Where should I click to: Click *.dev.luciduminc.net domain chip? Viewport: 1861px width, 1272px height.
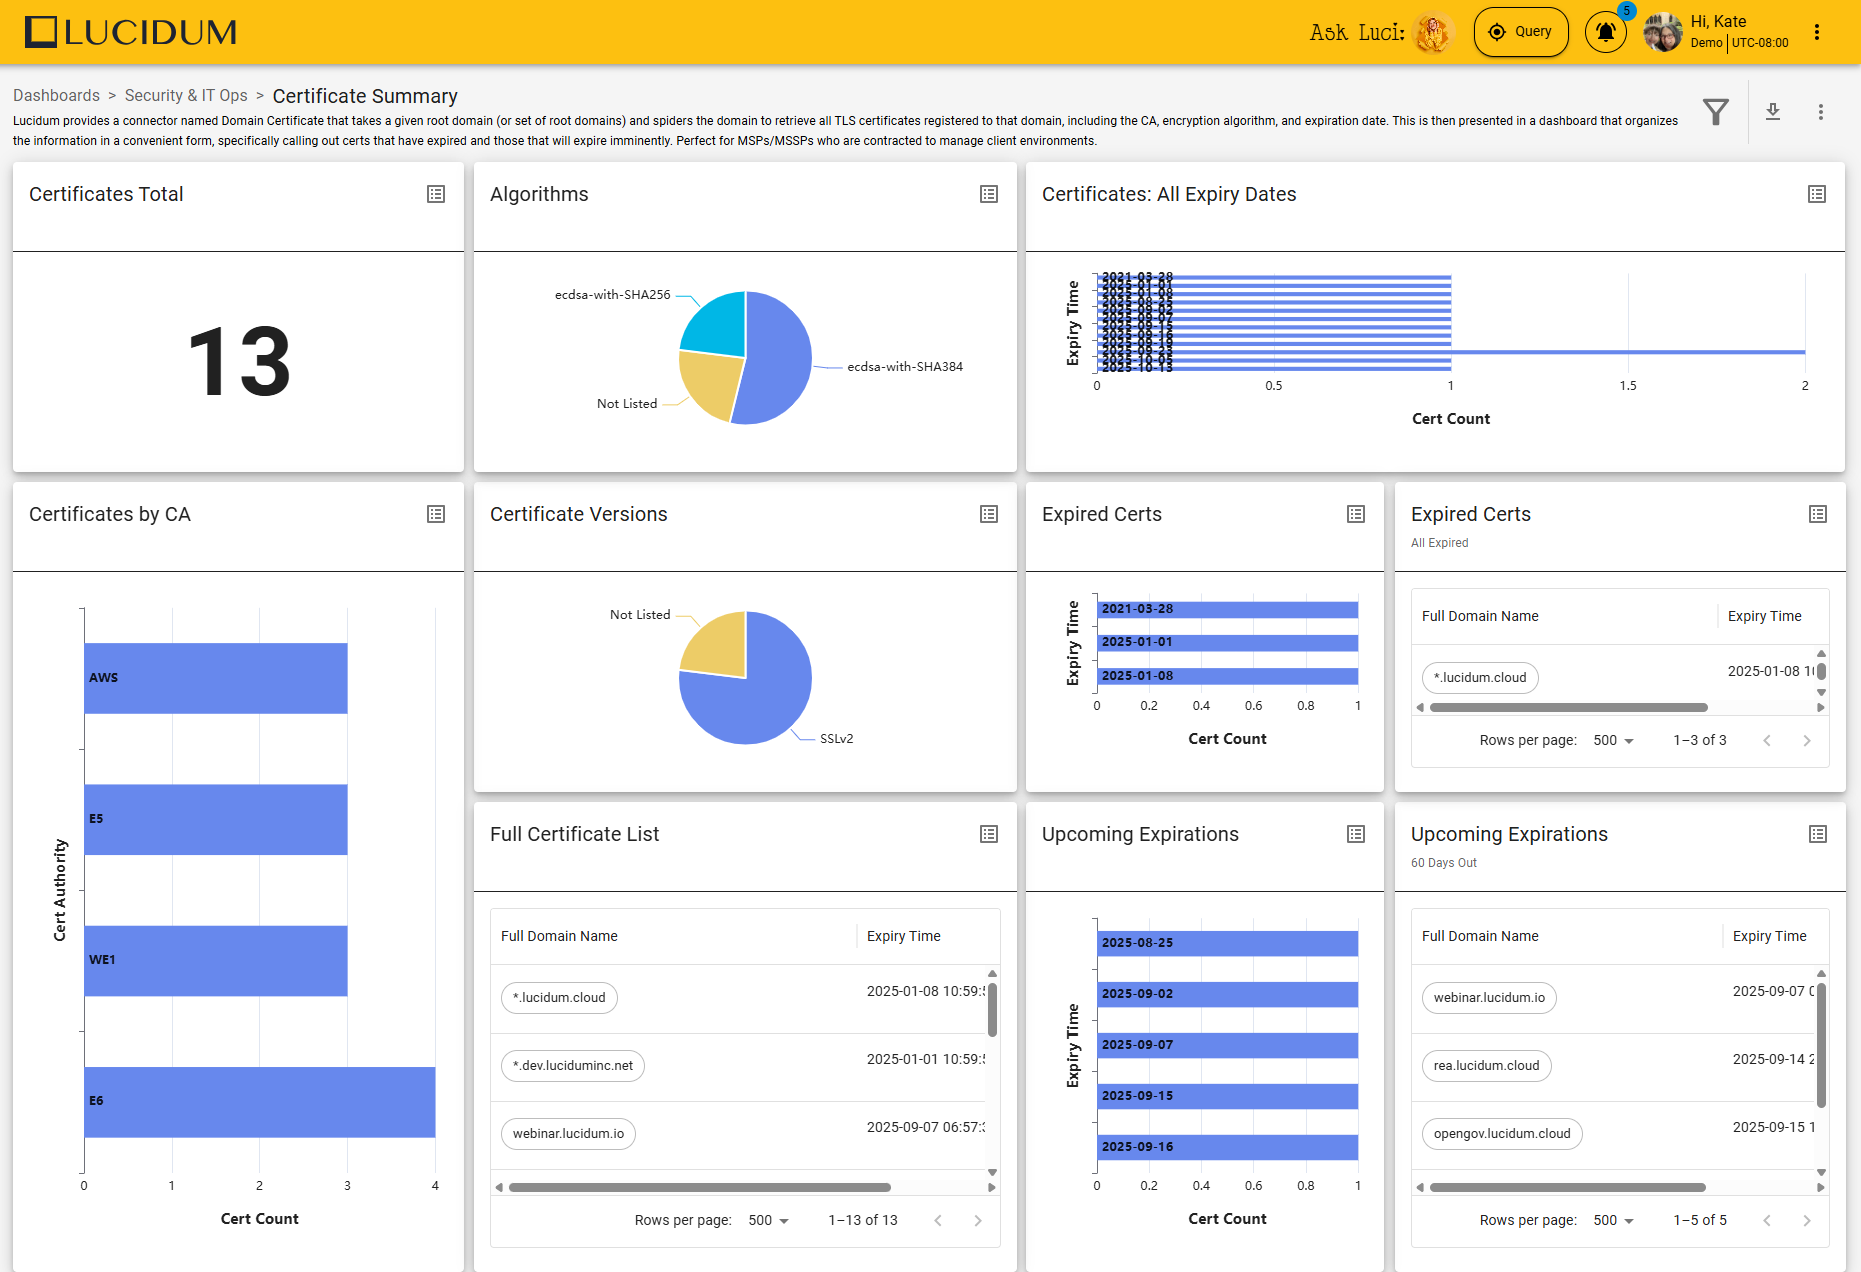point(573,1066)
